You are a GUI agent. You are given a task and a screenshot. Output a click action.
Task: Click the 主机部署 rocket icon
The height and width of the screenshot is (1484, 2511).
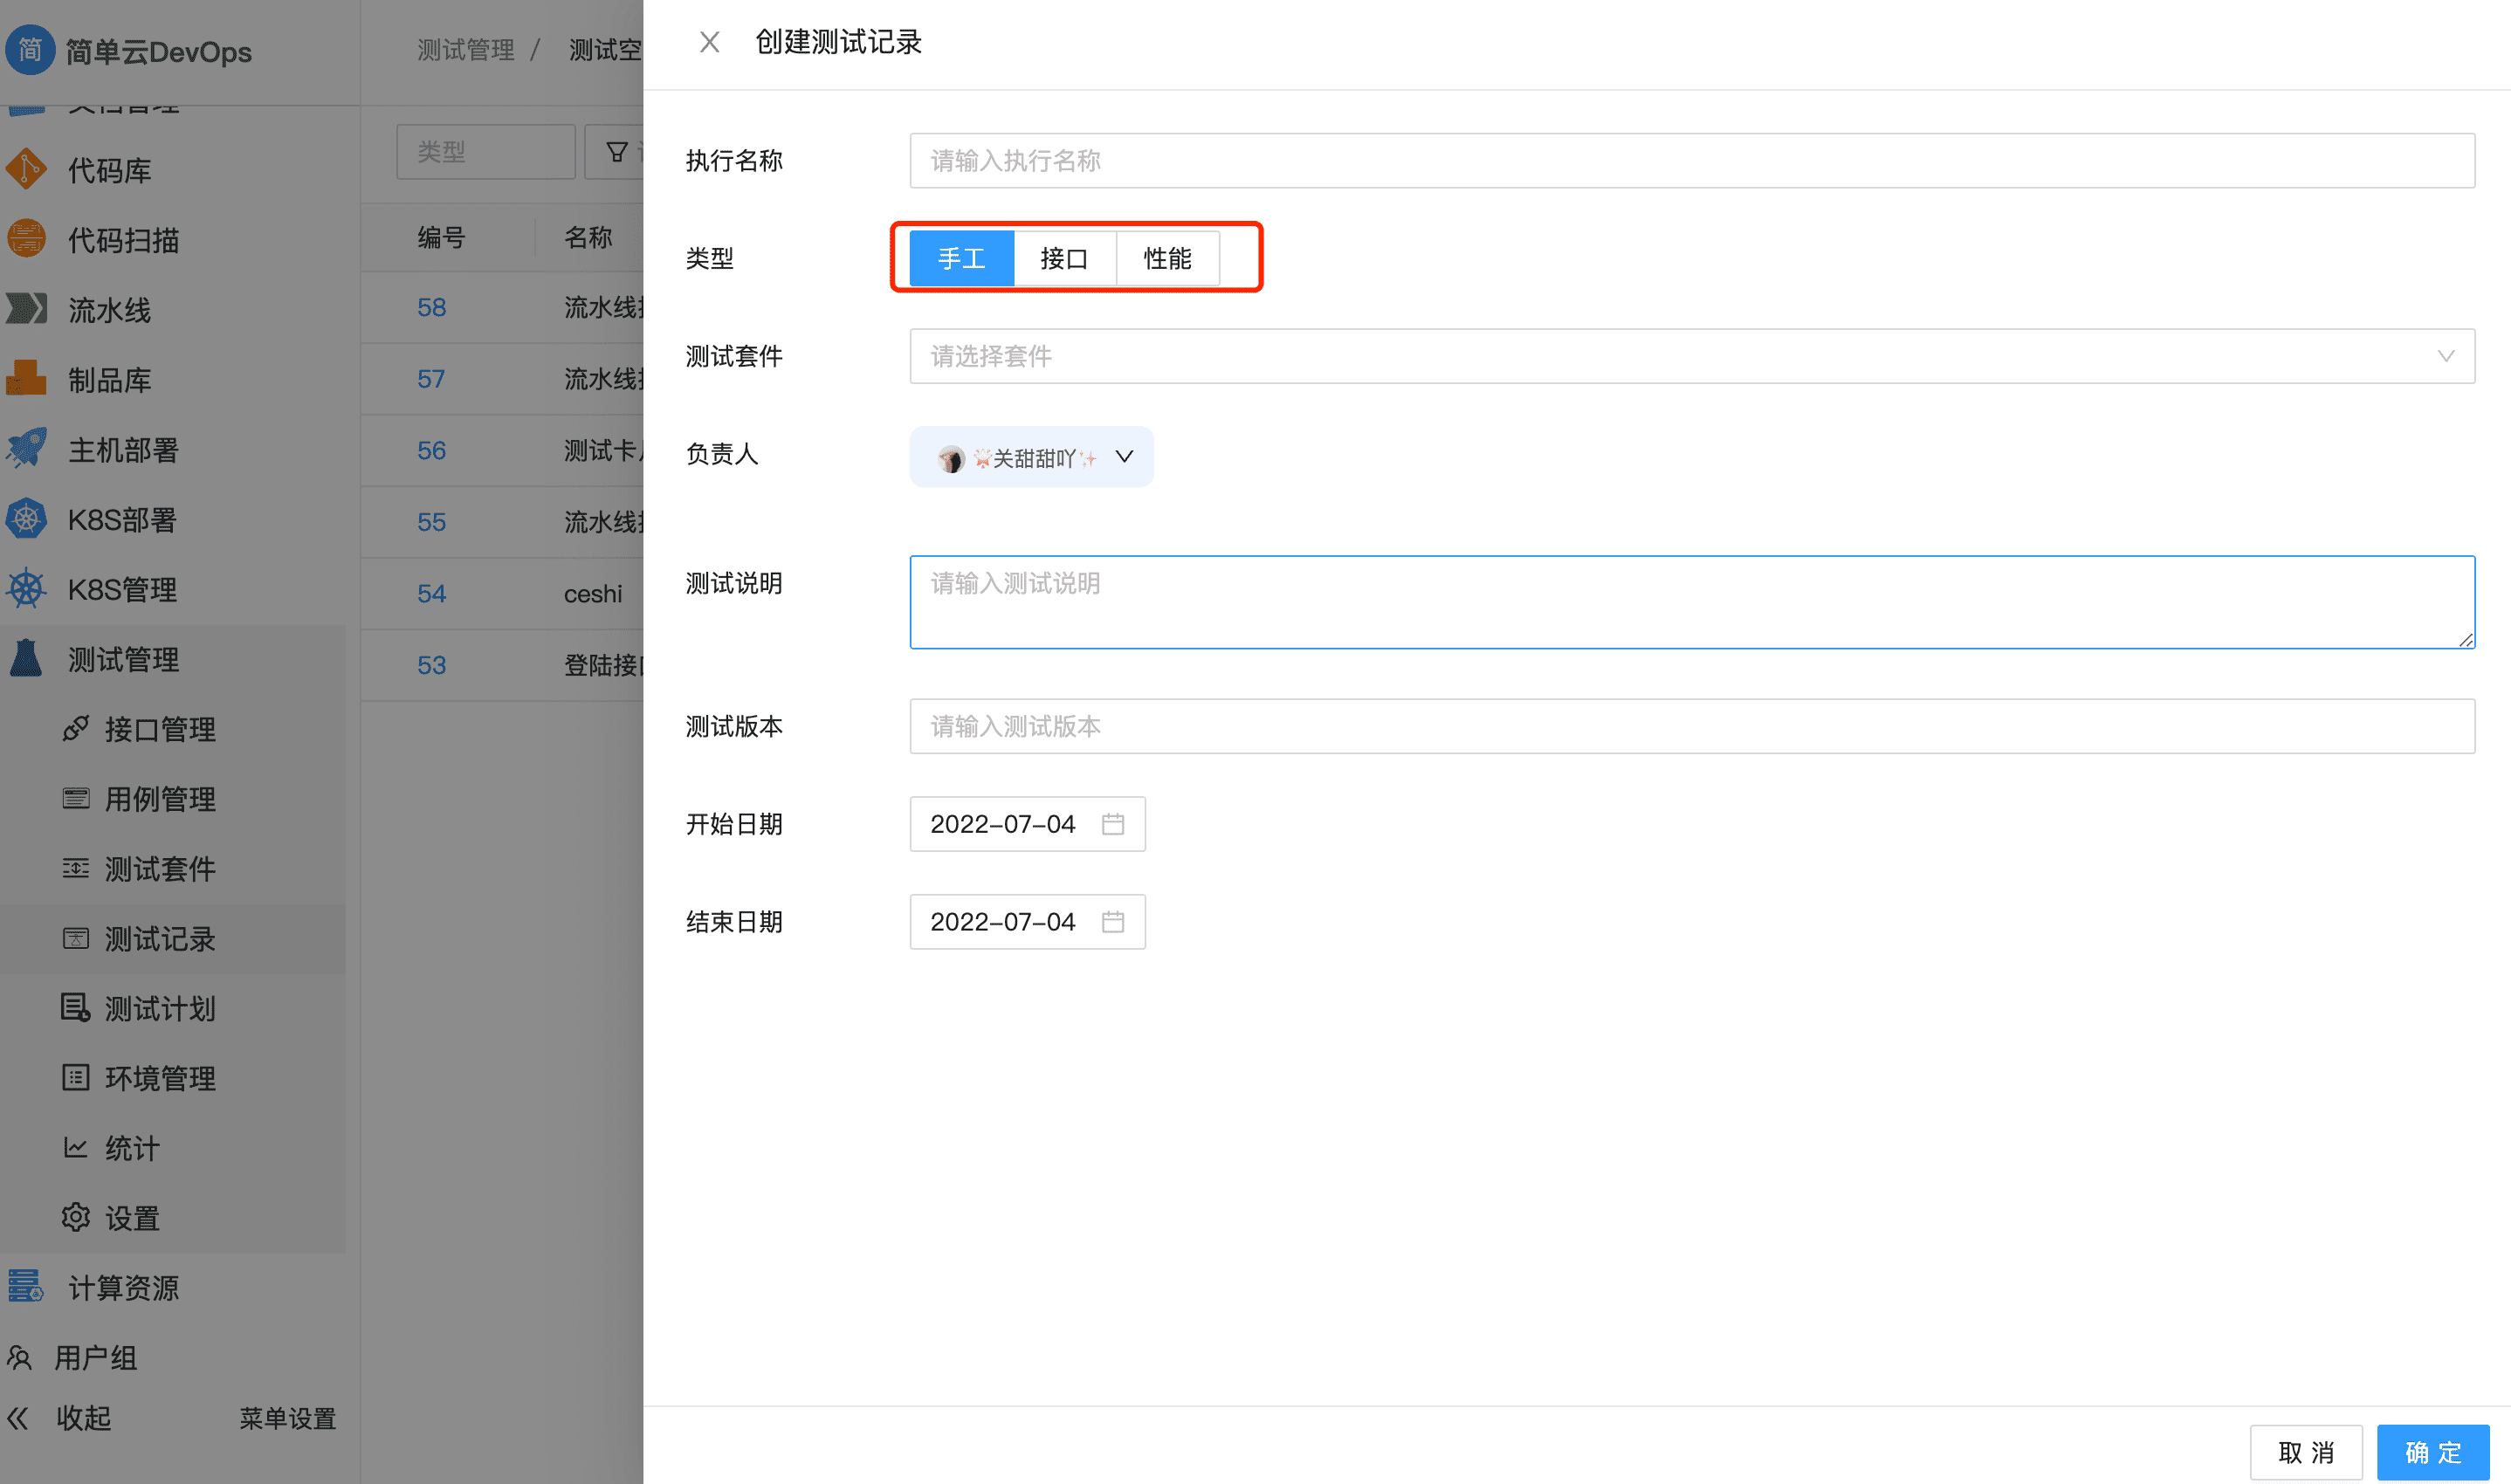point(27,449)
